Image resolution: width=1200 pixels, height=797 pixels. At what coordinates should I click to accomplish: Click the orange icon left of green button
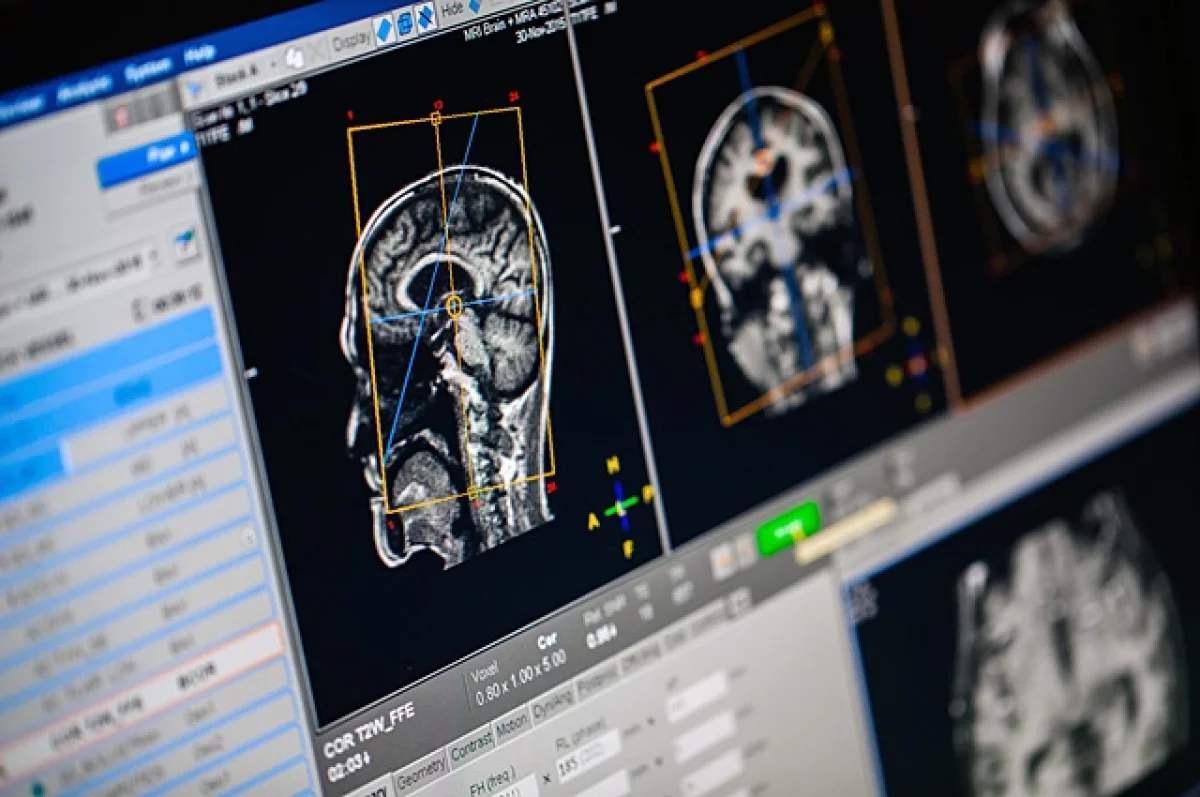coord(722,560)
